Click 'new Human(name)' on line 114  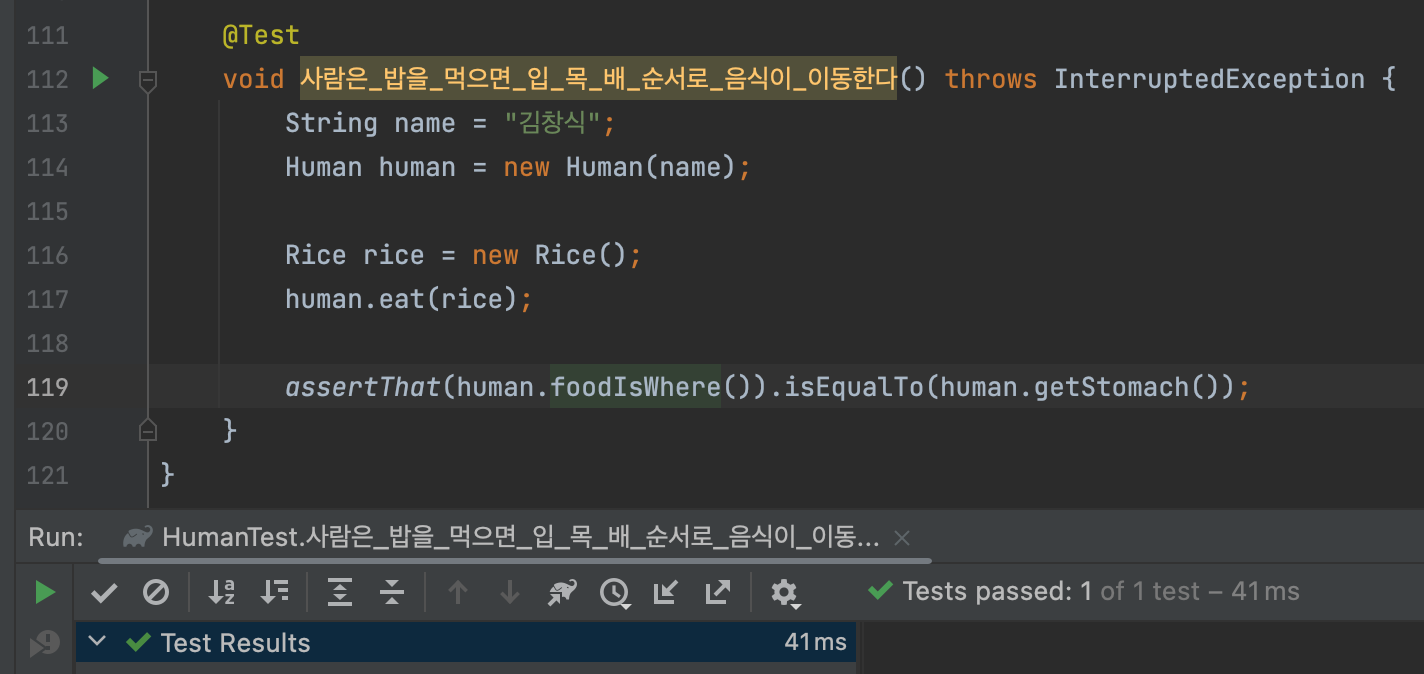pyautogui.click(x=619, y=167)
